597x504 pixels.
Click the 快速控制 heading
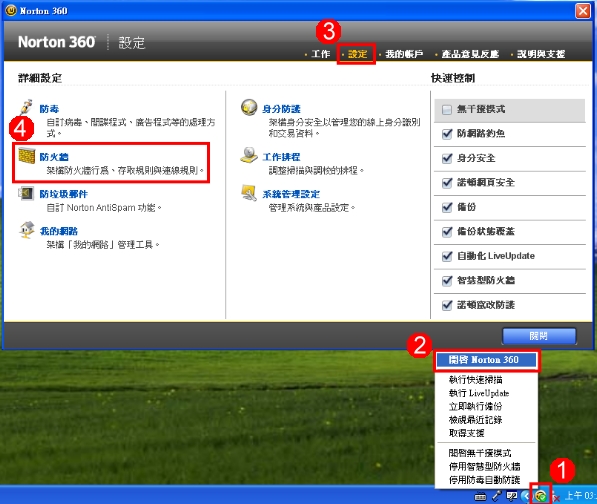tap(453, 78)
